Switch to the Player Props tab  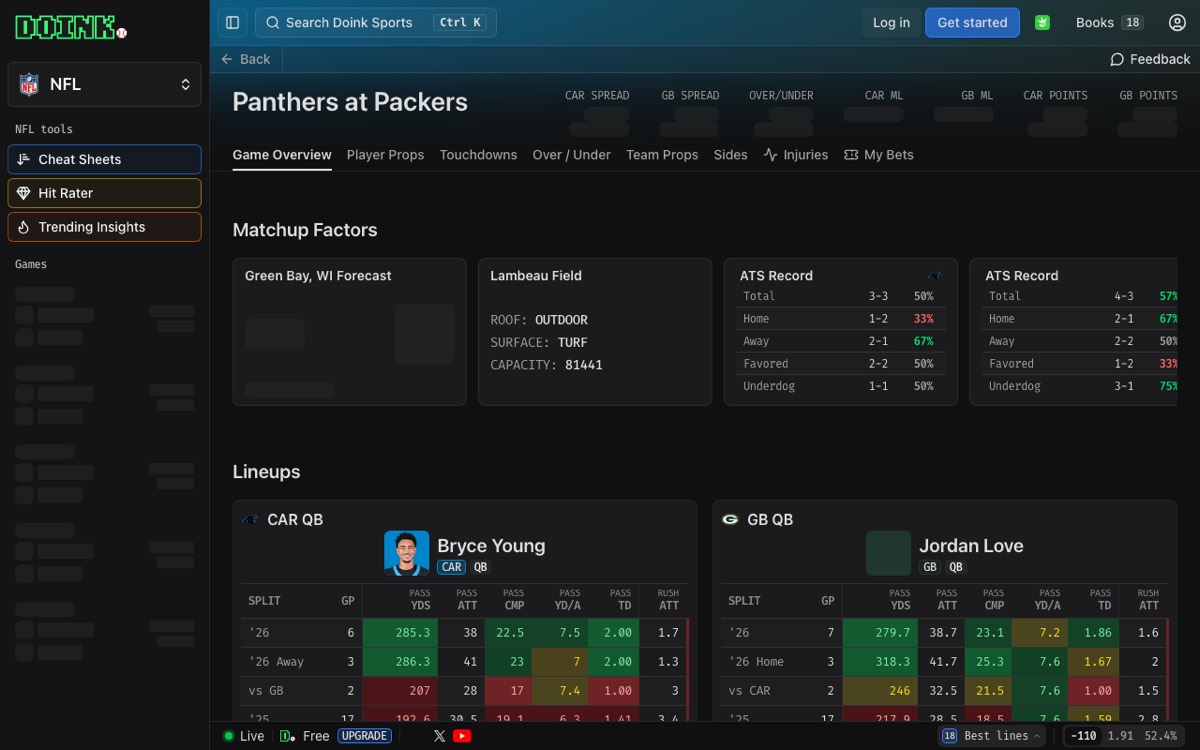pos(385,155)
